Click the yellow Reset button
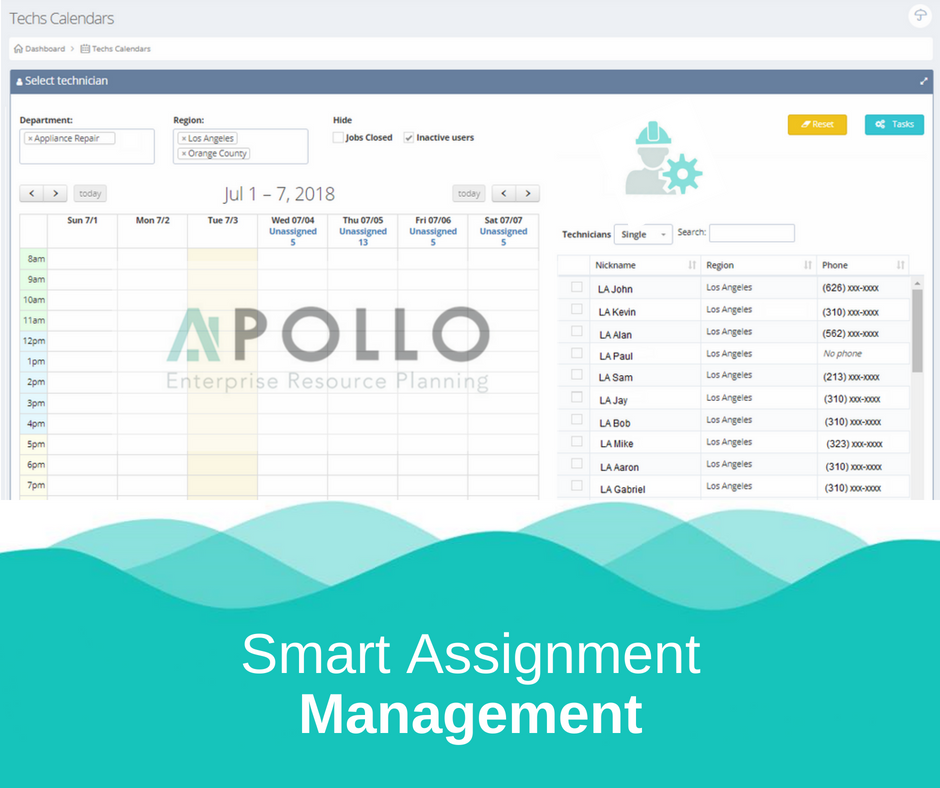The height and width of the screenshot is (788, 940). click(x=817, y=124)
